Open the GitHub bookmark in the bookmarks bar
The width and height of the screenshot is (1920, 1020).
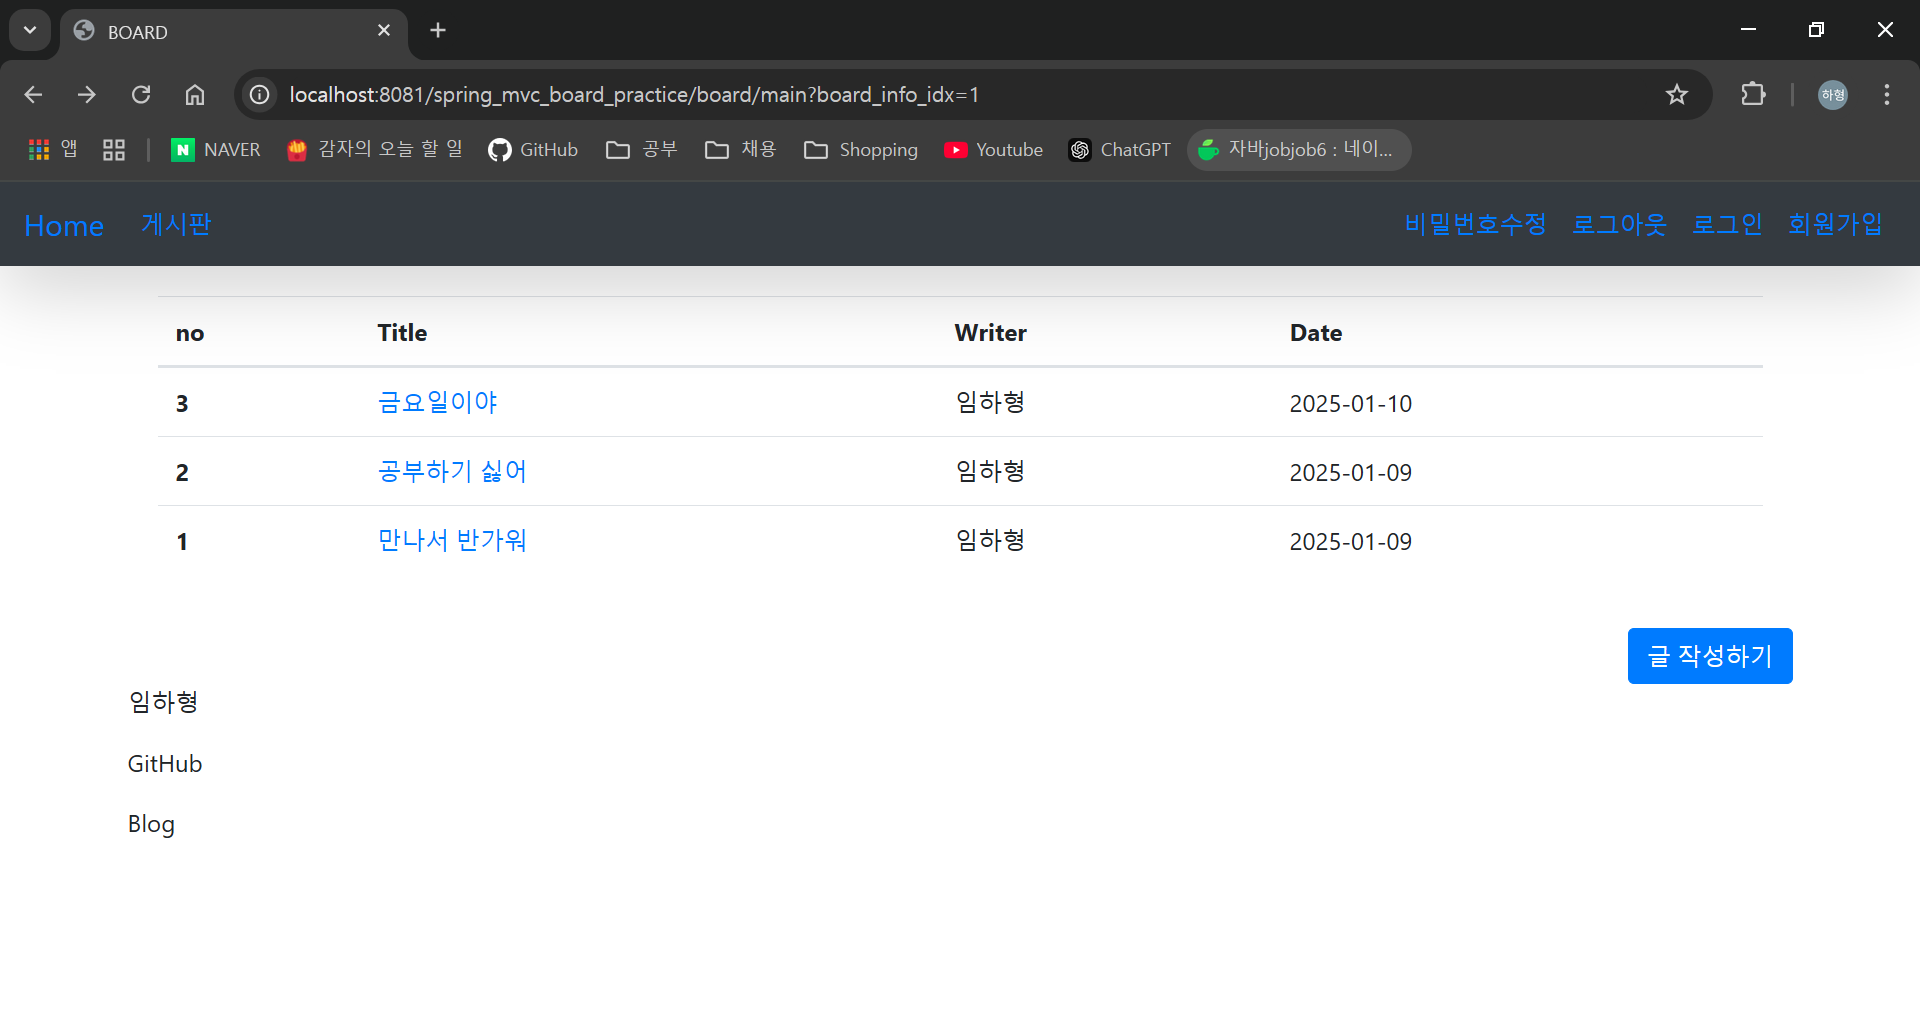(x=533, y=149)
